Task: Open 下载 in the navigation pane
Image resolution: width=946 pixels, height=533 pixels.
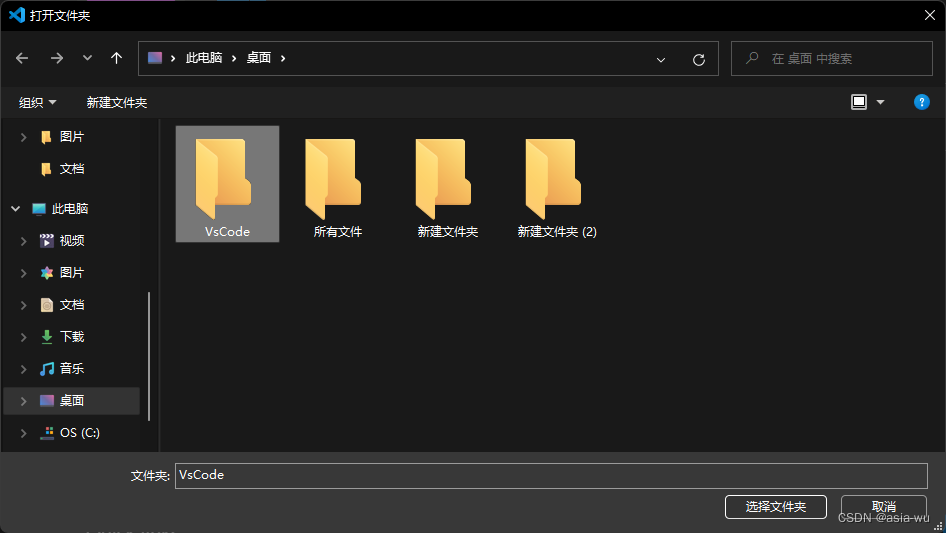Action: 72,337
